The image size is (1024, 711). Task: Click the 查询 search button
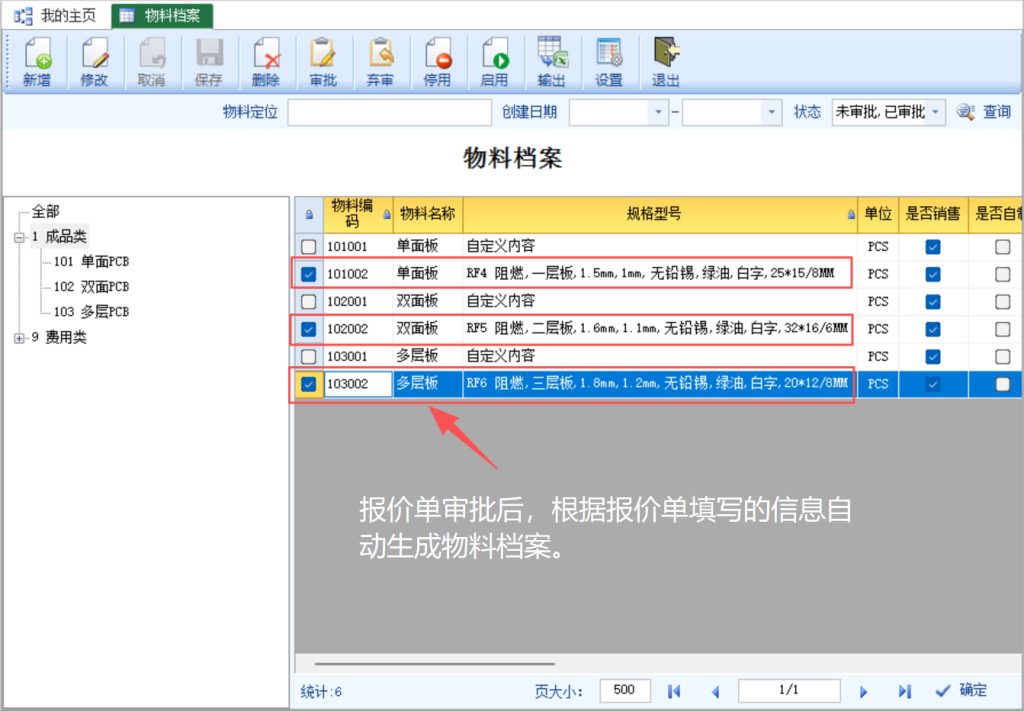point(984,112)
